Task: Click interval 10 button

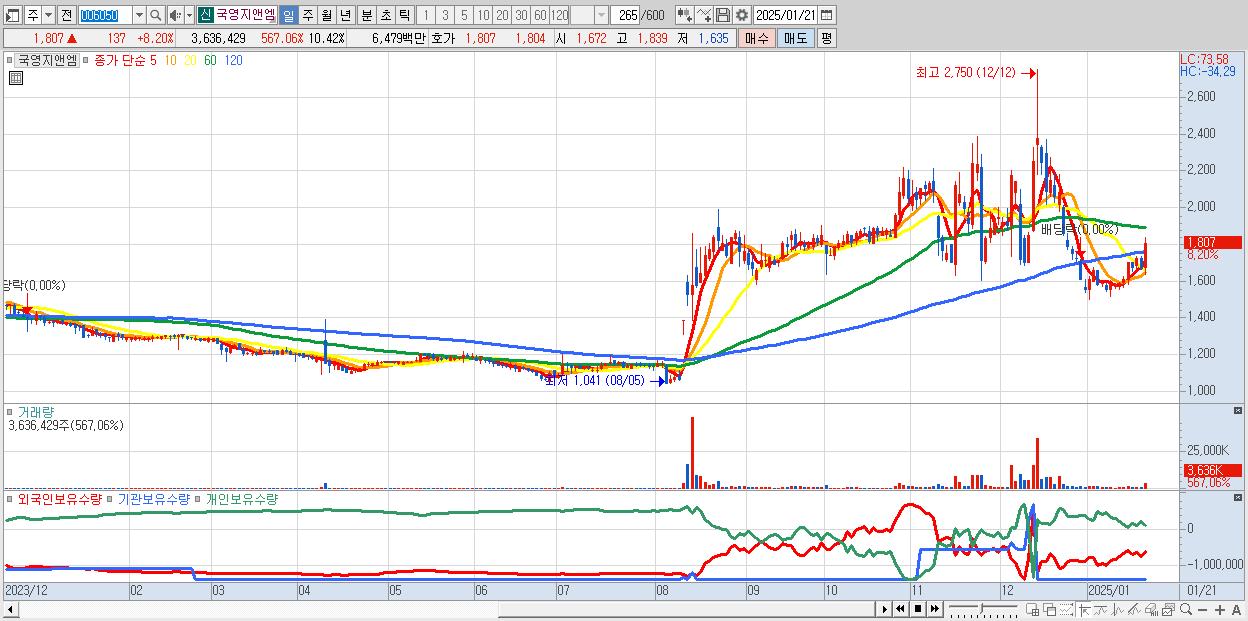Action: (x=483, y=15)
